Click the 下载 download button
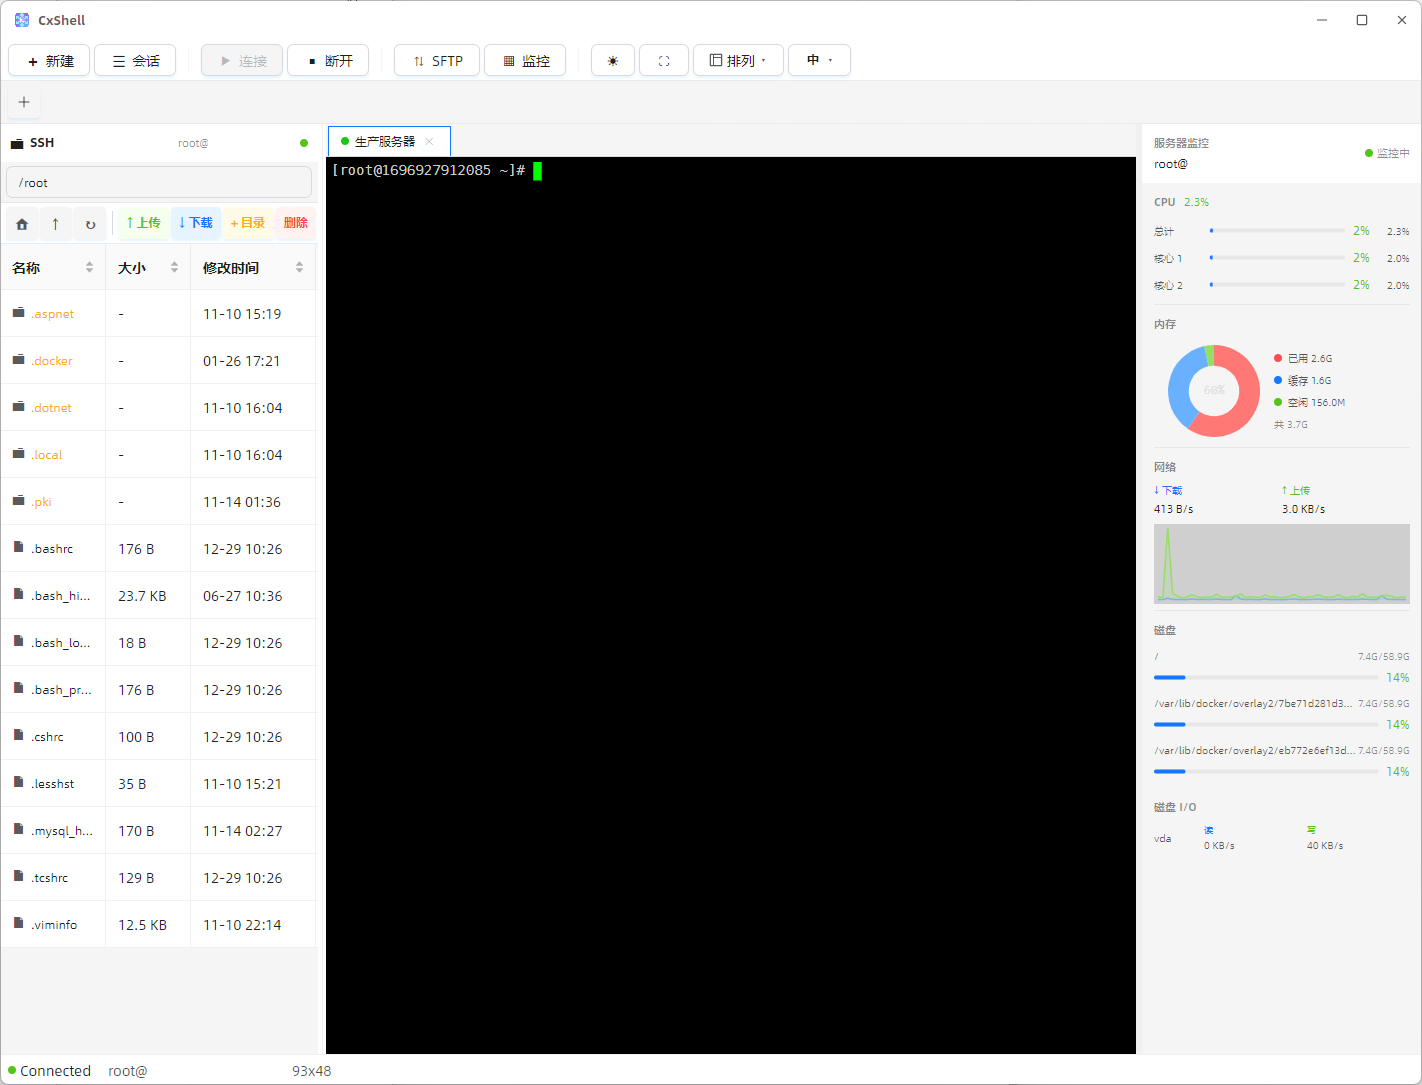Screen dimensions: 1422x1085 (195, 223)
